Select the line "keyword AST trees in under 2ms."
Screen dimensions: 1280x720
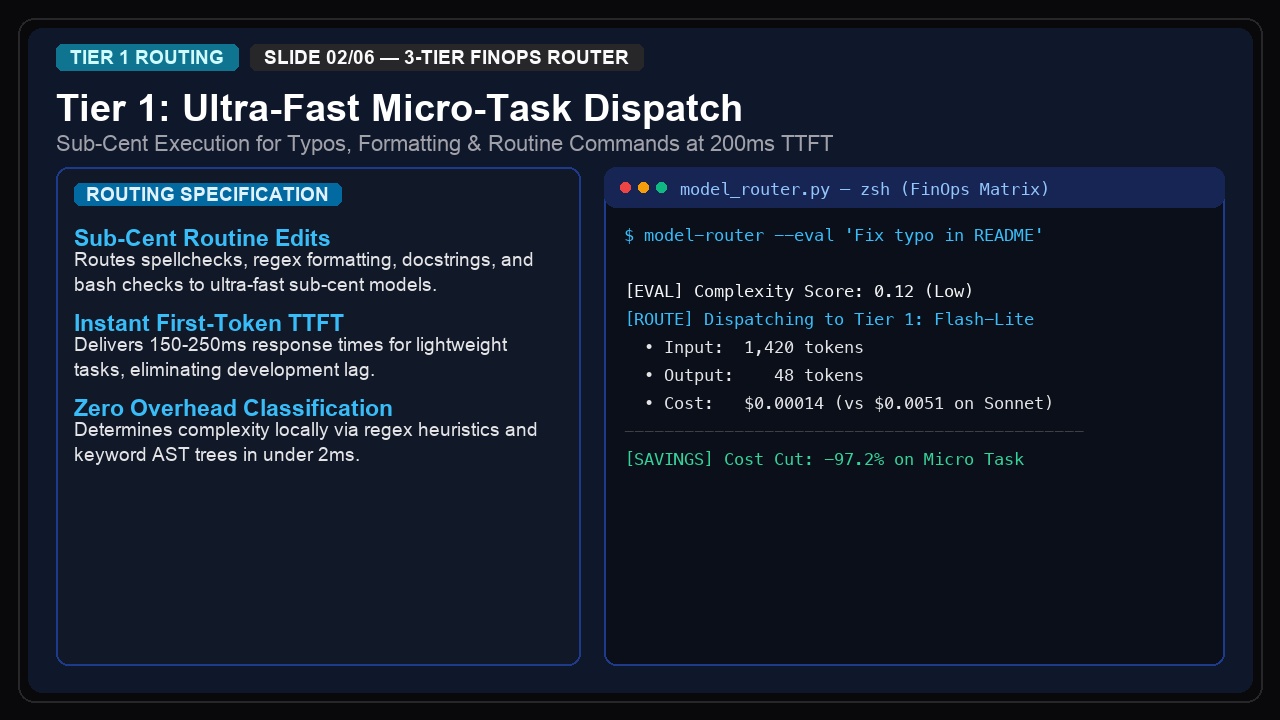pyautogui.click(x=217, y=454)
